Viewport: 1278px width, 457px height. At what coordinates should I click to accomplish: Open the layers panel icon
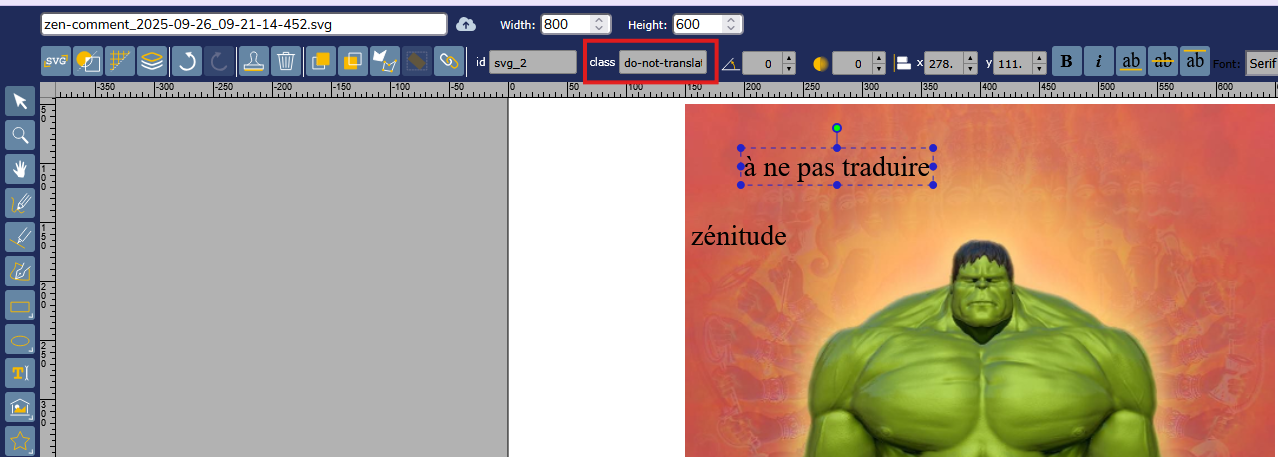point(151,62)
